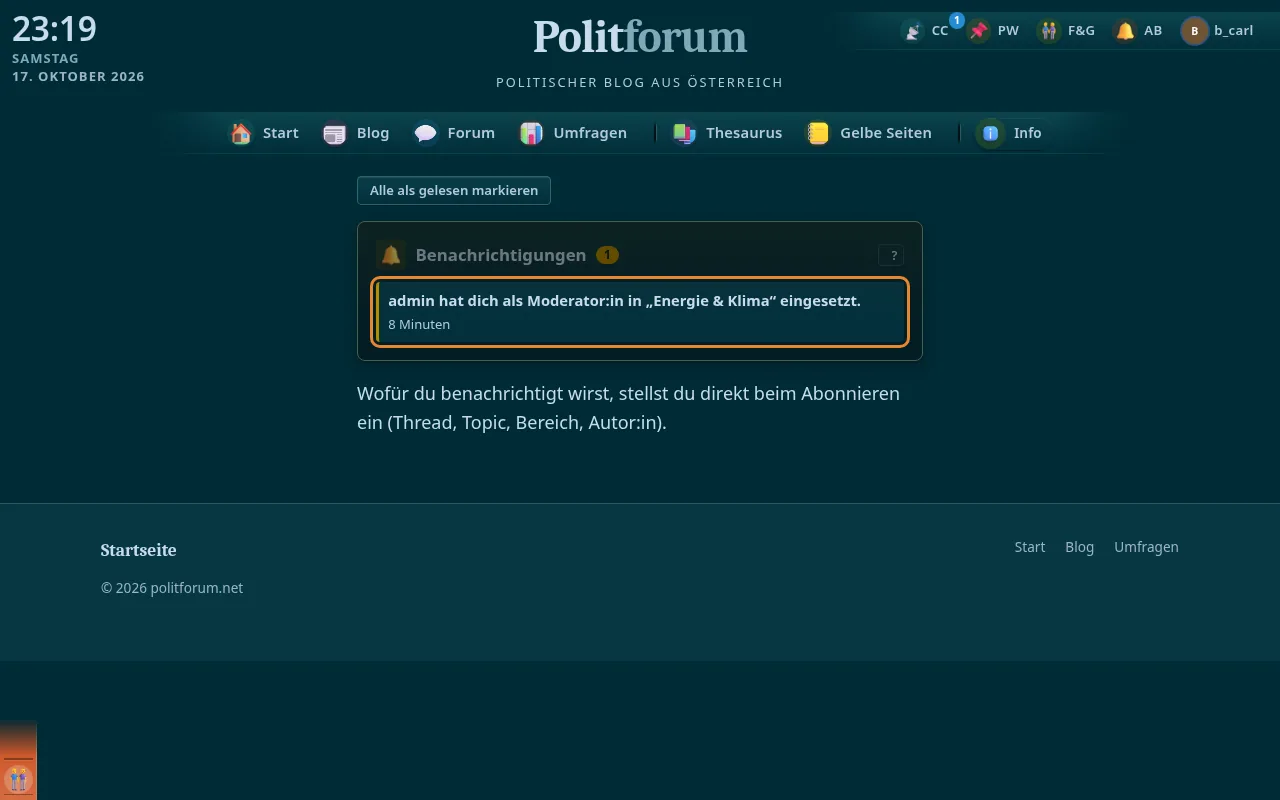
Task: Open the moderator notification from admin
Action: [640, 312]
